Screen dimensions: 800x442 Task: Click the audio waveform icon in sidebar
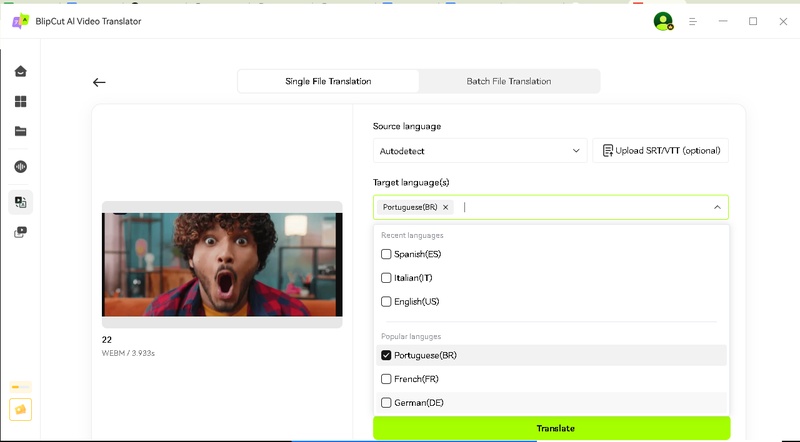[x=20, y=167]
